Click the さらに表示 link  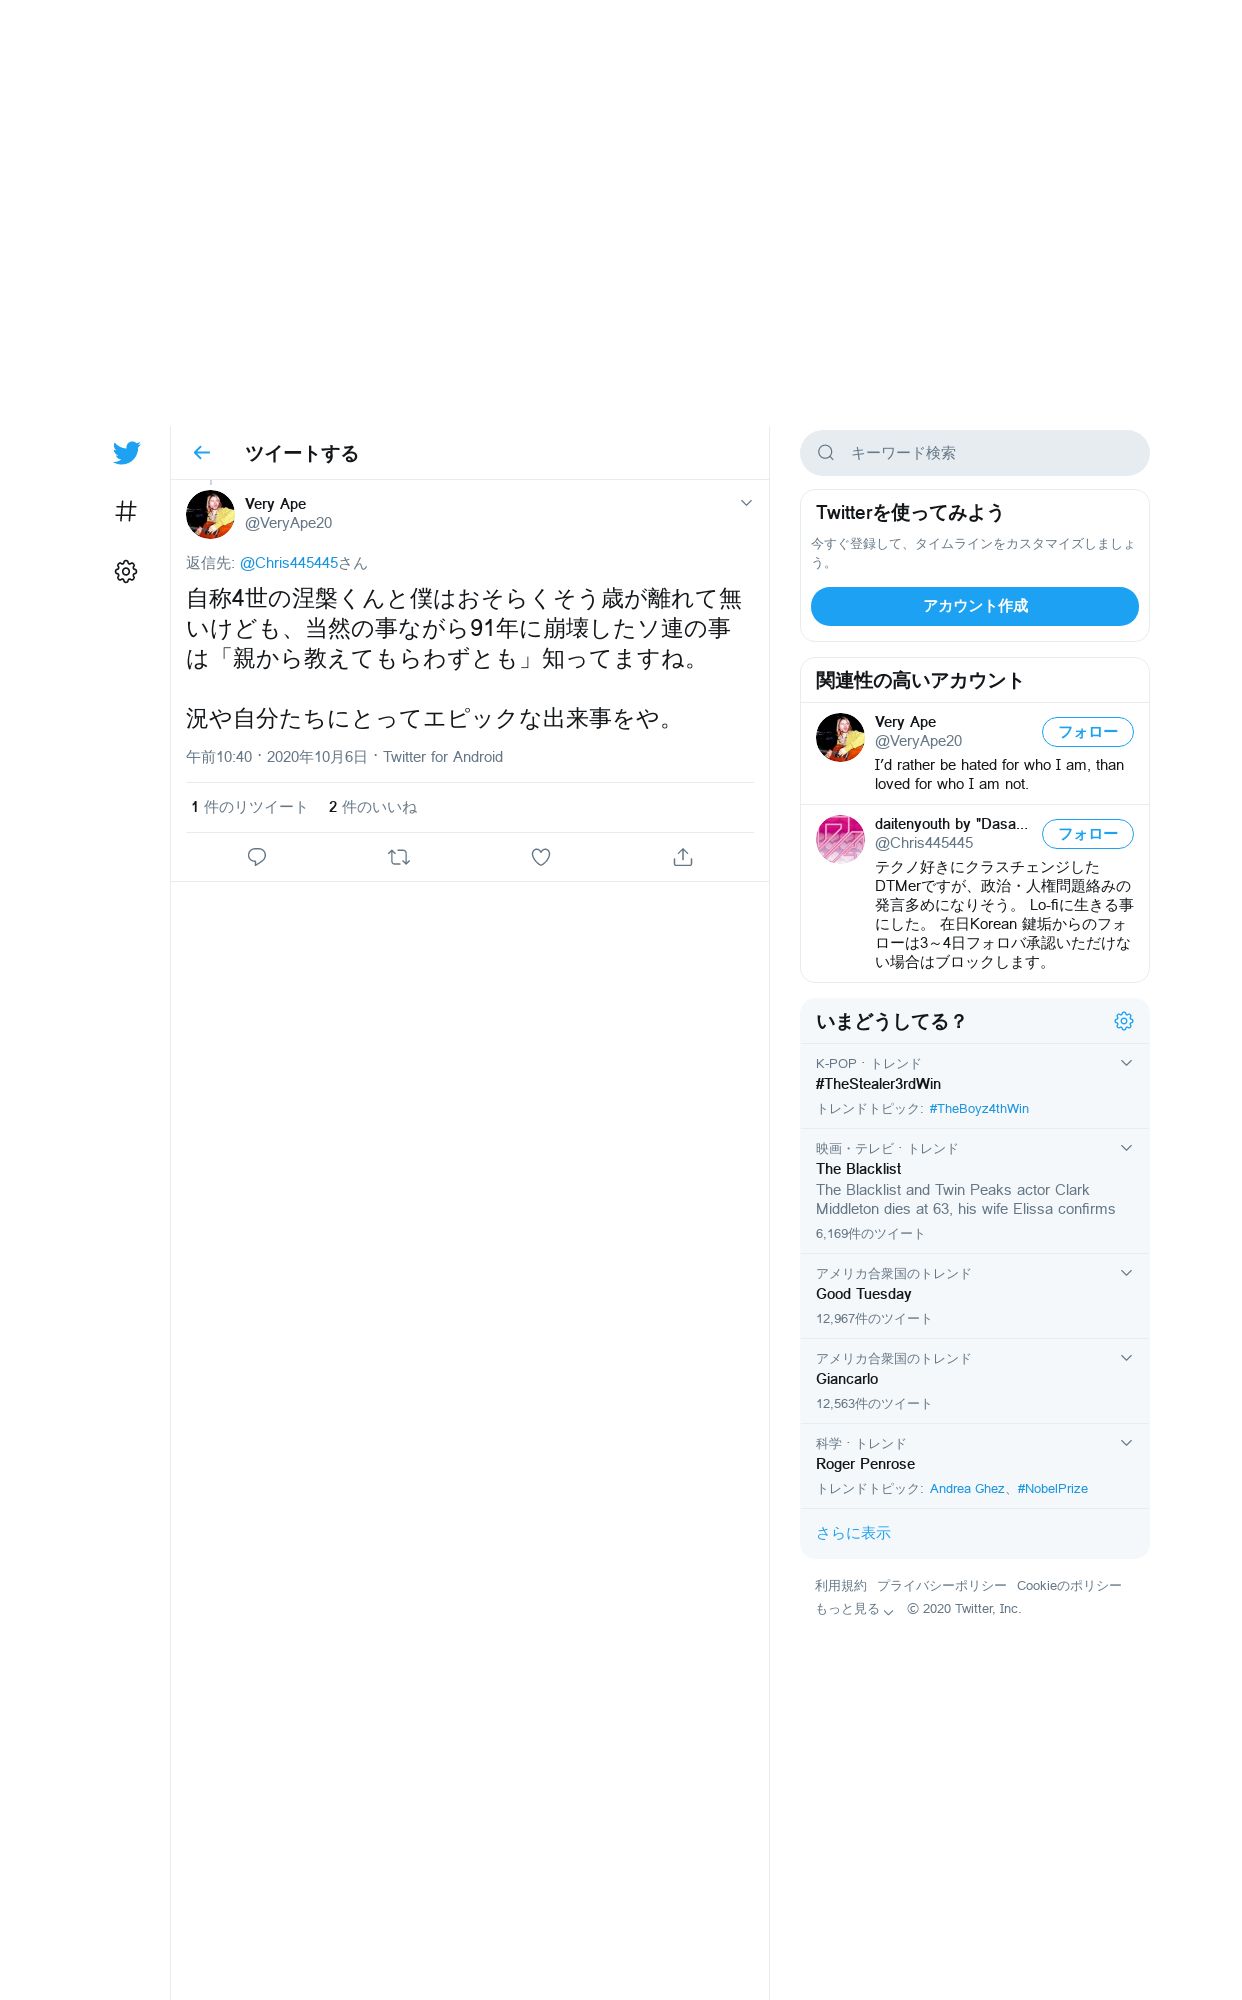pyautogui.click(x=853, y=1533)
